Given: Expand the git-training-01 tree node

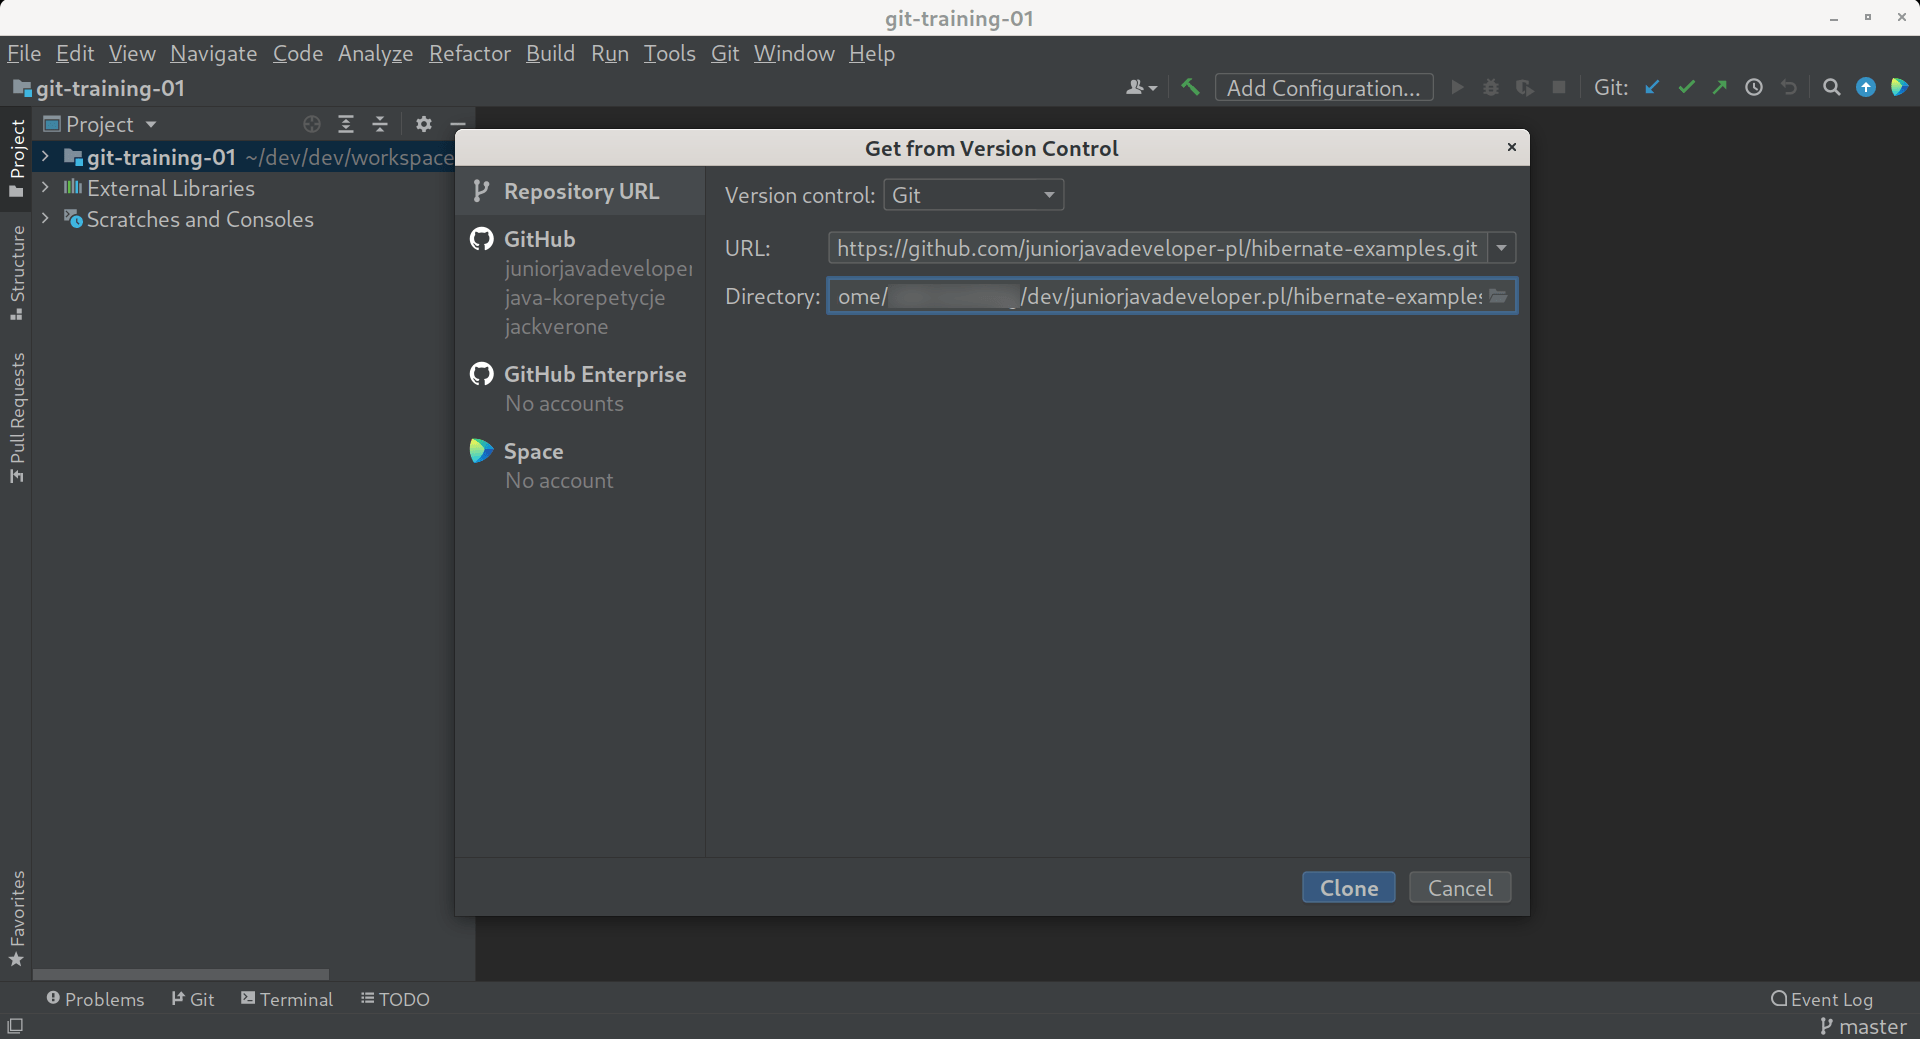Looking at the screenshot, I should point(45,157).
